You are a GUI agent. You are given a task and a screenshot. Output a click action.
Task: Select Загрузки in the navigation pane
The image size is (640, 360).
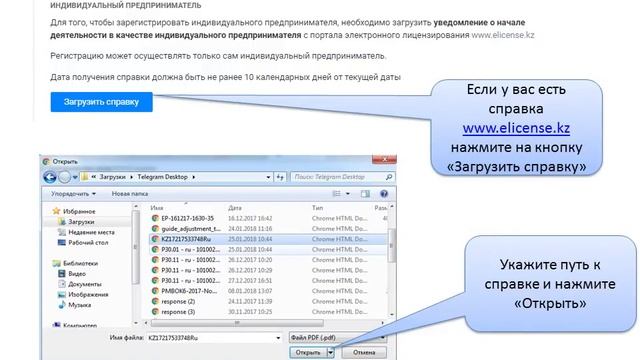(x=76, y=222)
